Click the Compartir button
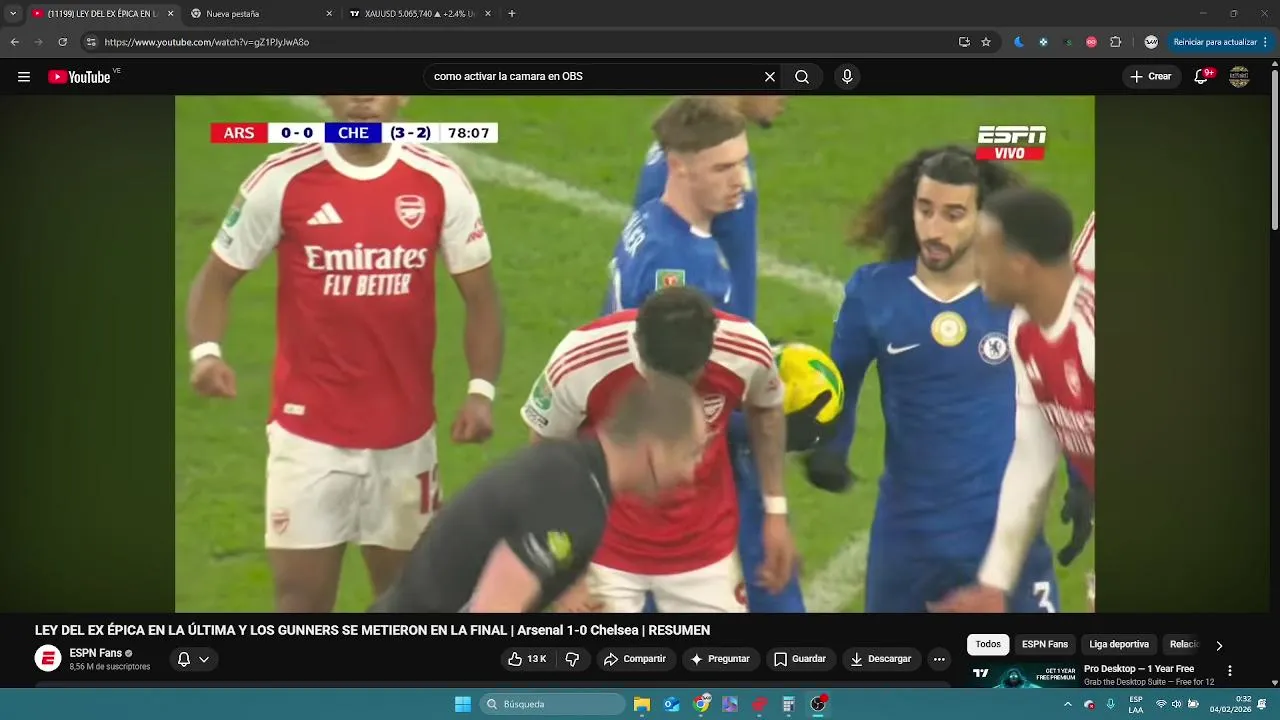The image size is (1280, 720). 635,659
